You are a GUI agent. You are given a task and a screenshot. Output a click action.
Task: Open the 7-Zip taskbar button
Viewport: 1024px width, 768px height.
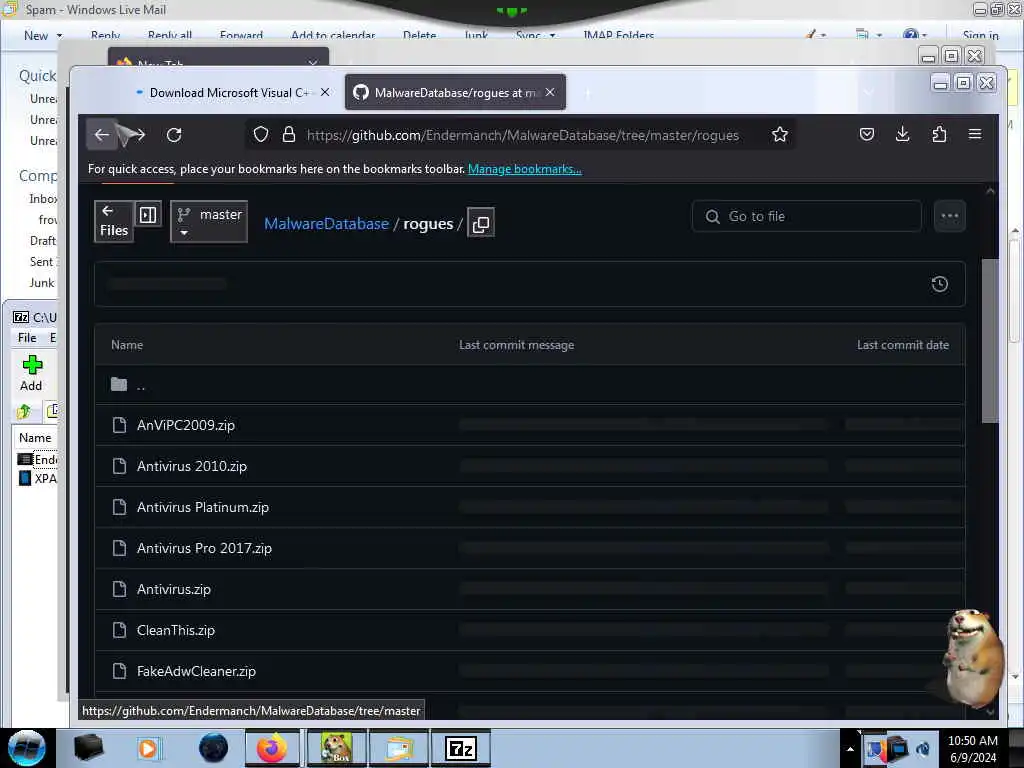tap(461, 748)
